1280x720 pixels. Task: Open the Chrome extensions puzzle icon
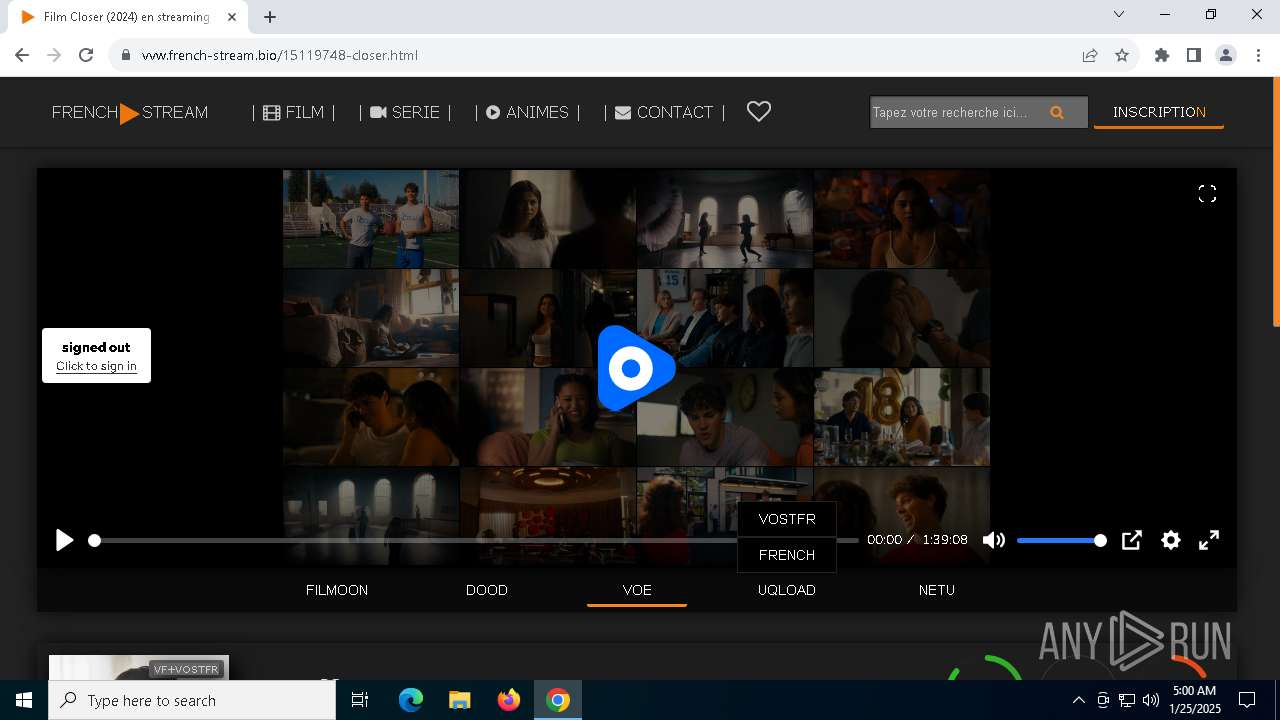[1162, 55]
